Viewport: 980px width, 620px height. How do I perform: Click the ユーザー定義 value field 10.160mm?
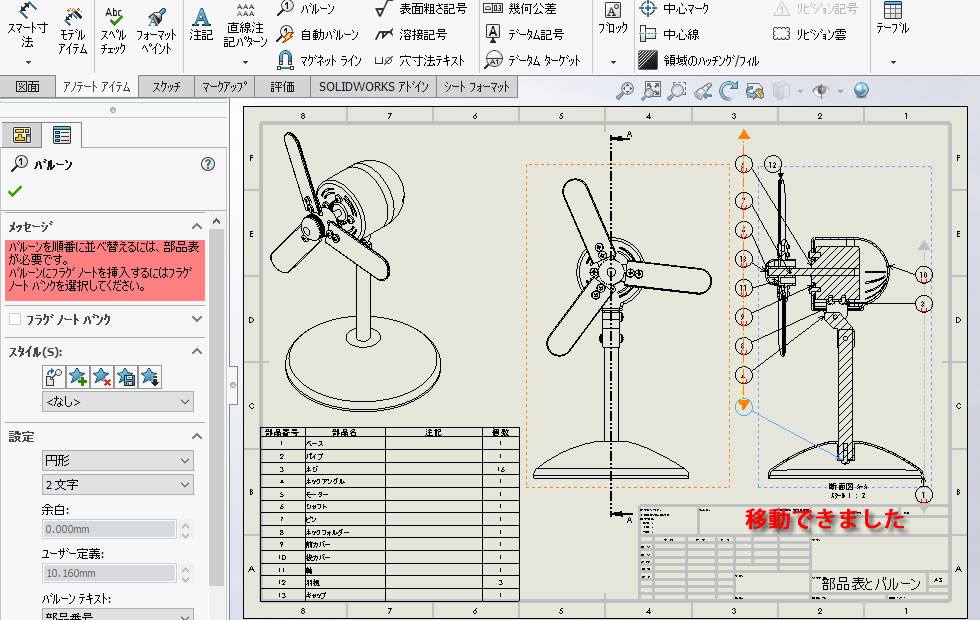pyautogui.click(x=109, y=573)
